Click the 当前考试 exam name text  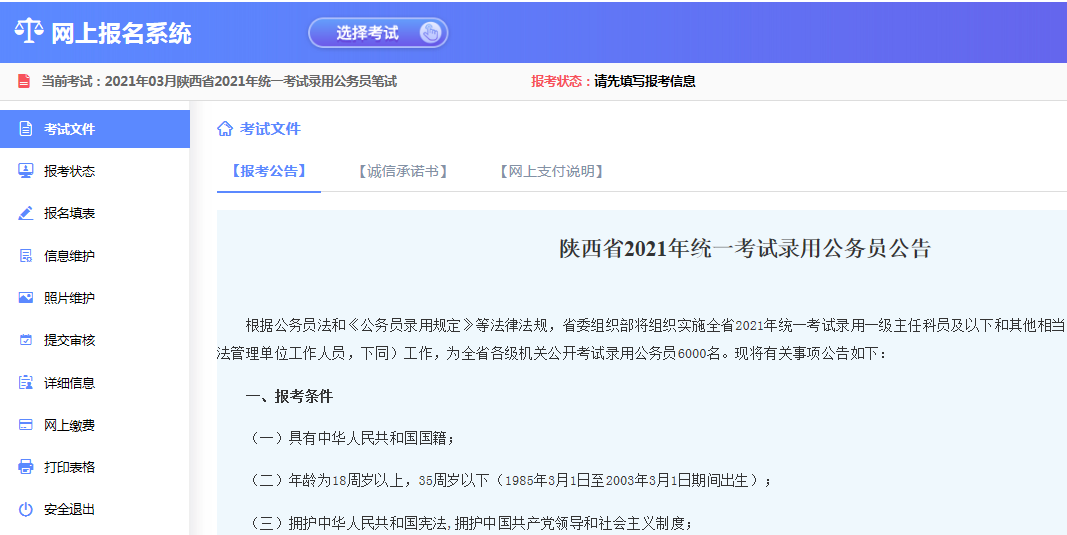pos(219,81)
